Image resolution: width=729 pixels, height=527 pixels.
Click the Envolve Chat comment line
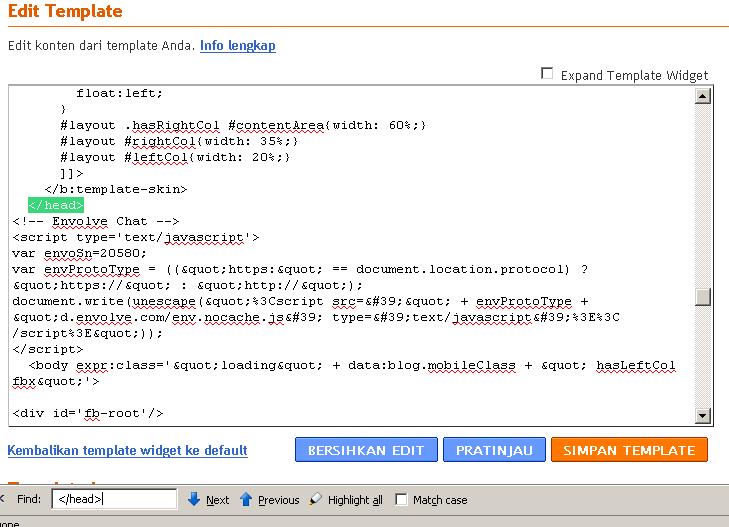(96, 221)
